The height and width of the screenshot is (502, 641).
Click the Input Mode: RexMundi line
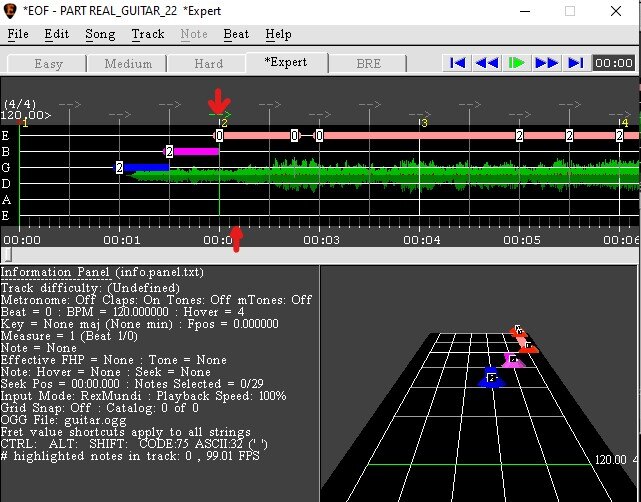(143, 396)
